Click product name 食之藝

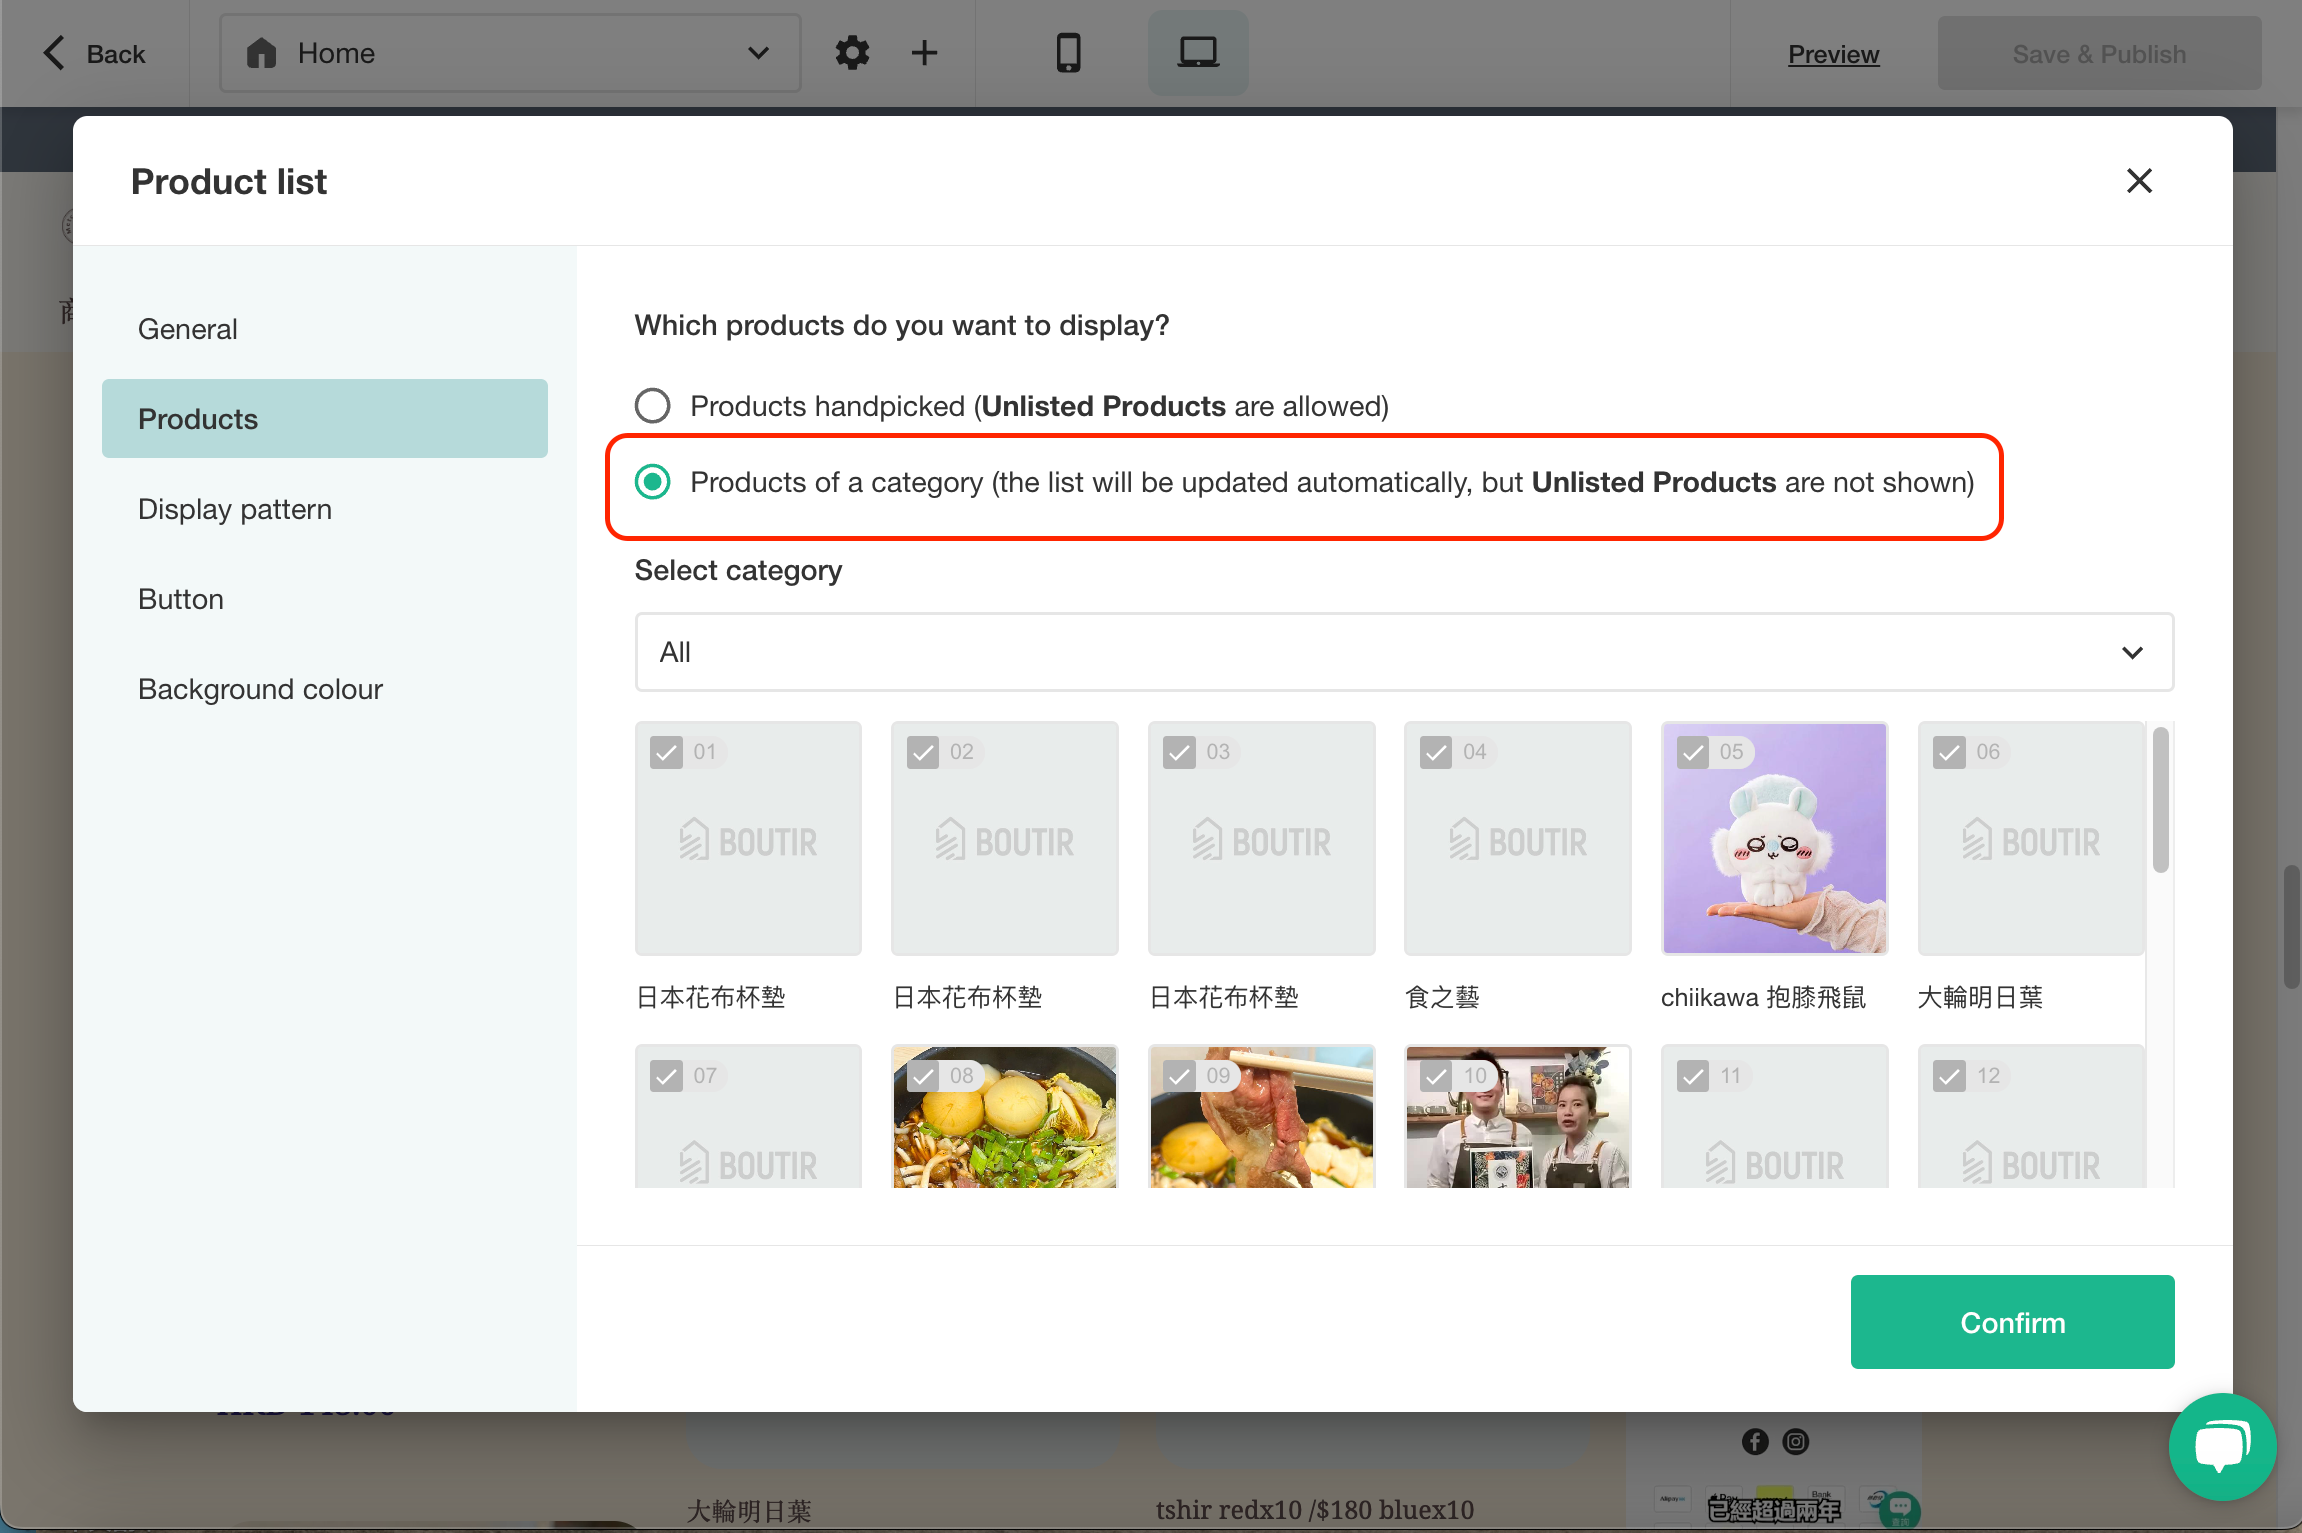(1442, 997)
